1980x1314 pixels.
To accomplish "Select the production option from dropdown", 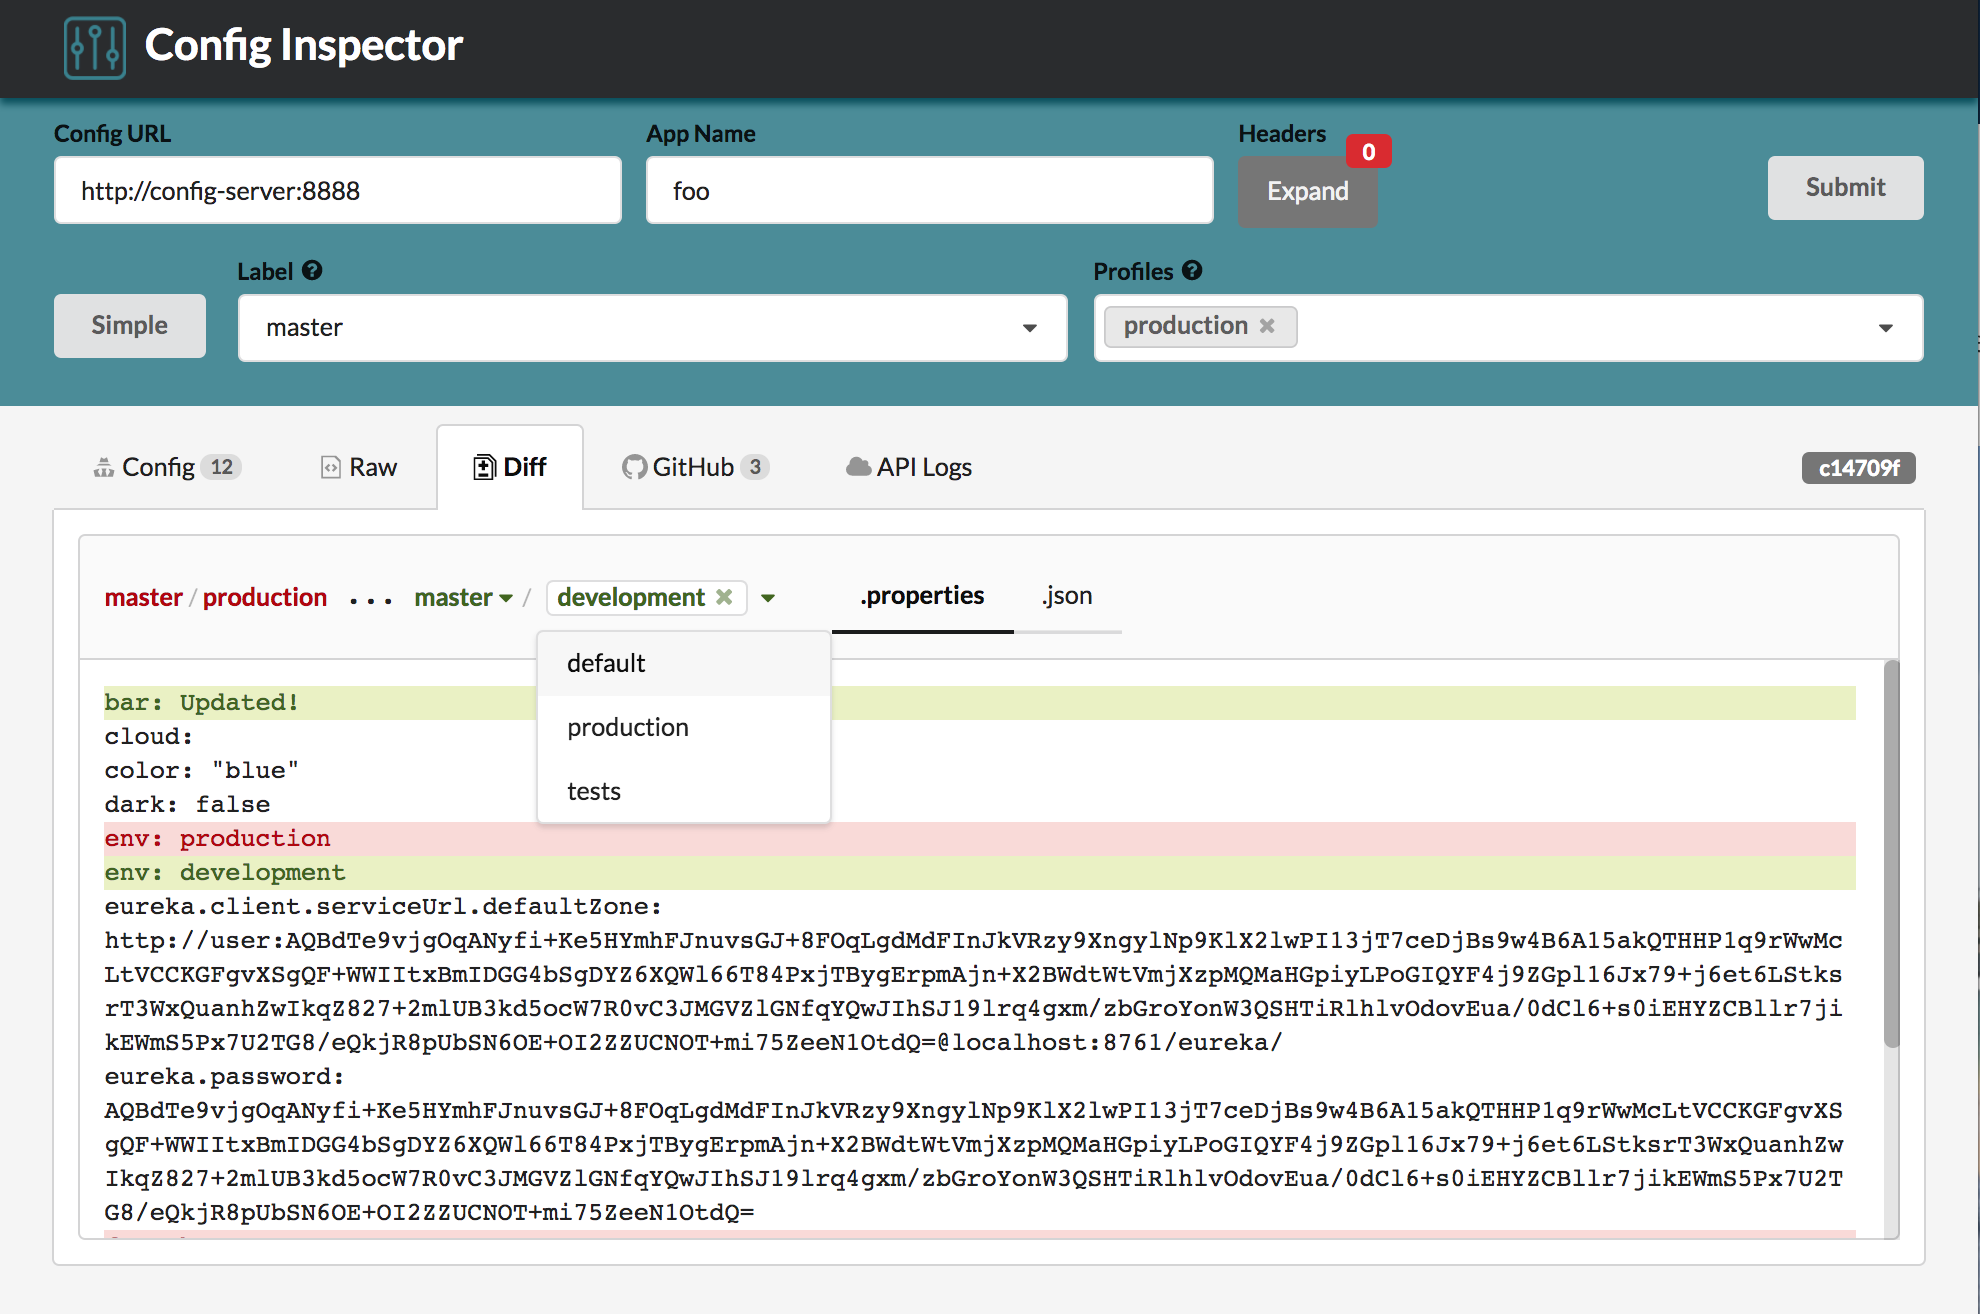I will coord(628,726).
